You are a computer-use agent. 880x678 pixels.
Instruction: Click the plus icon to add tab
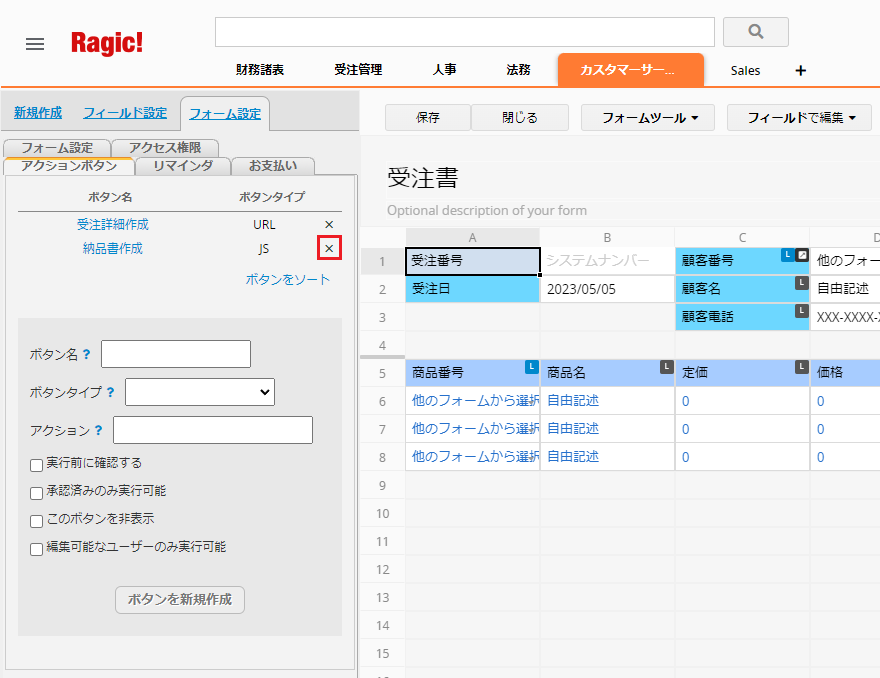[x=800, y=70]
